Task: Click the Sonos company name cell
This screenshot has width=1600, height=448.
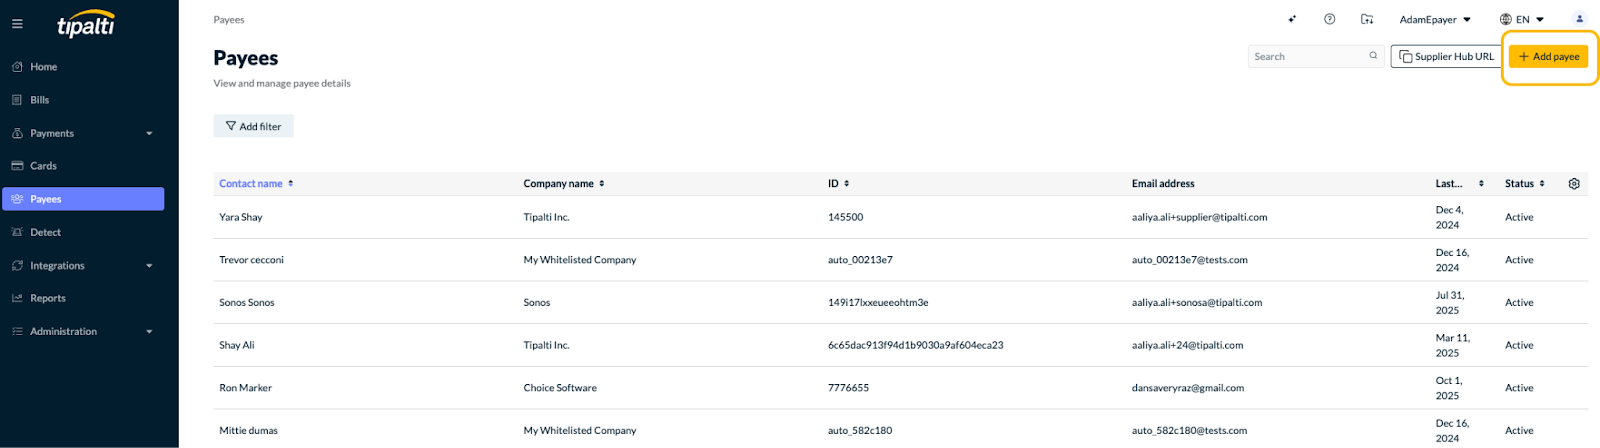Action: point(537,303)
